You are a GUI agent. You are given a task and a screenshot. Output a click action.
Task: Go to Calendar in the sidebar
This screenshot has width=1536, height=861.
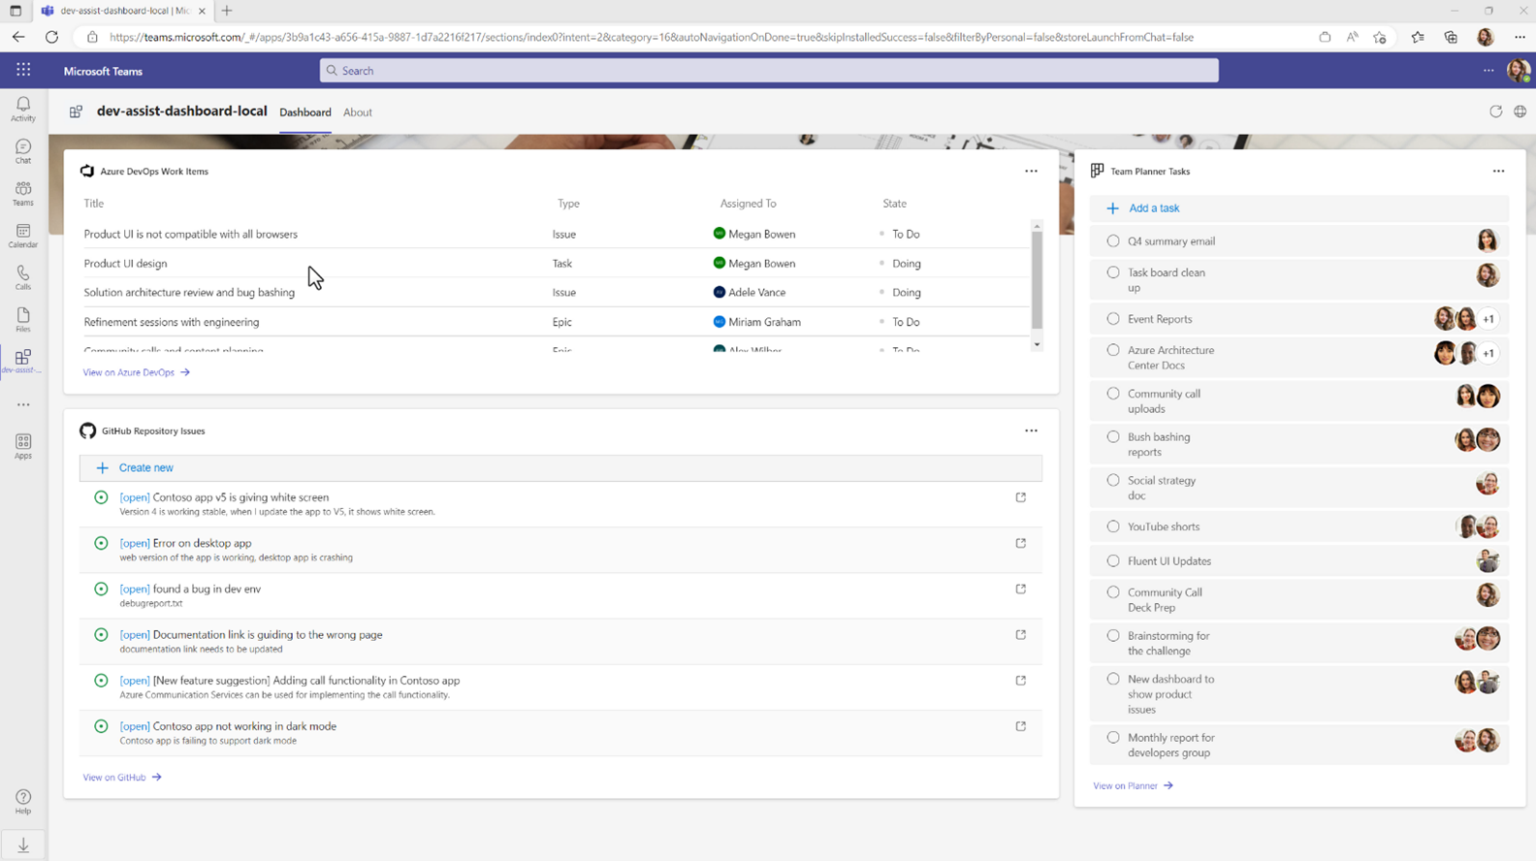[23, 235]
